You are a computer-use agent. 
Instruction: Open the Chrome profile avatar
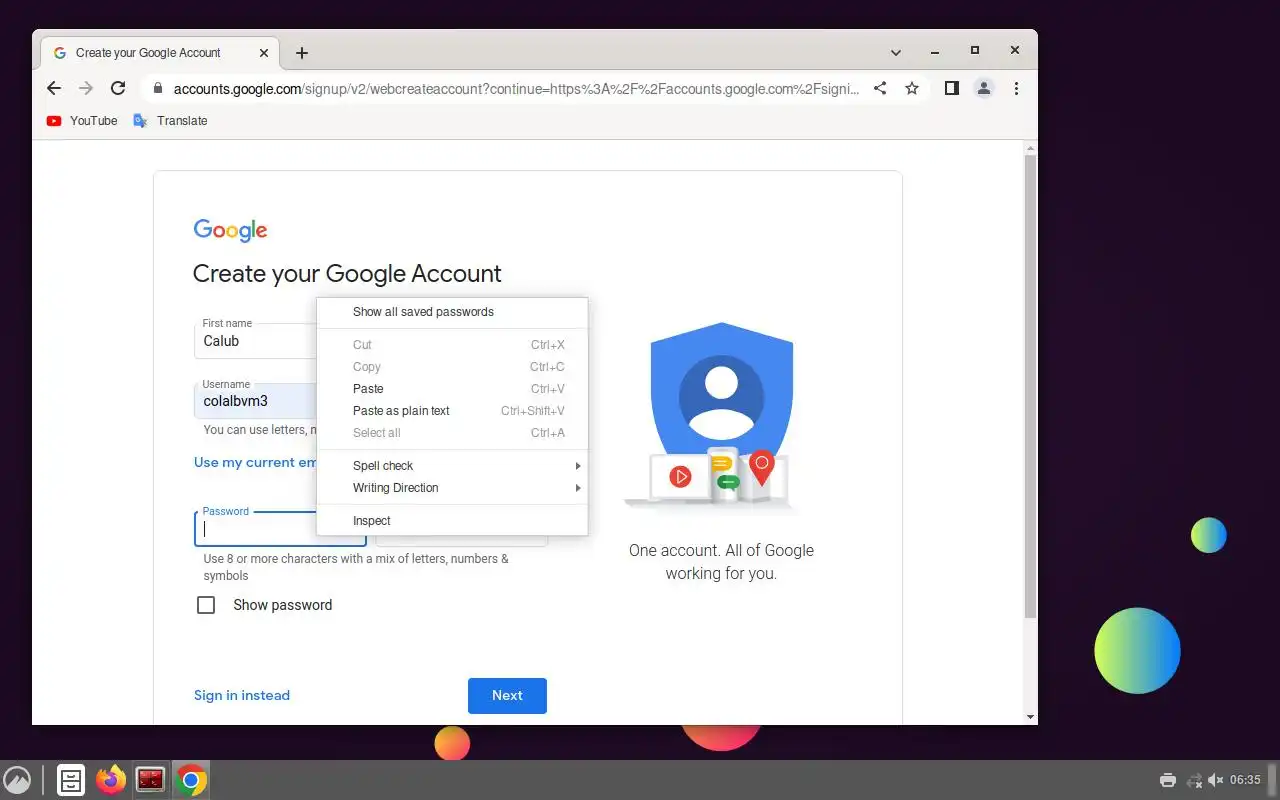984,88
